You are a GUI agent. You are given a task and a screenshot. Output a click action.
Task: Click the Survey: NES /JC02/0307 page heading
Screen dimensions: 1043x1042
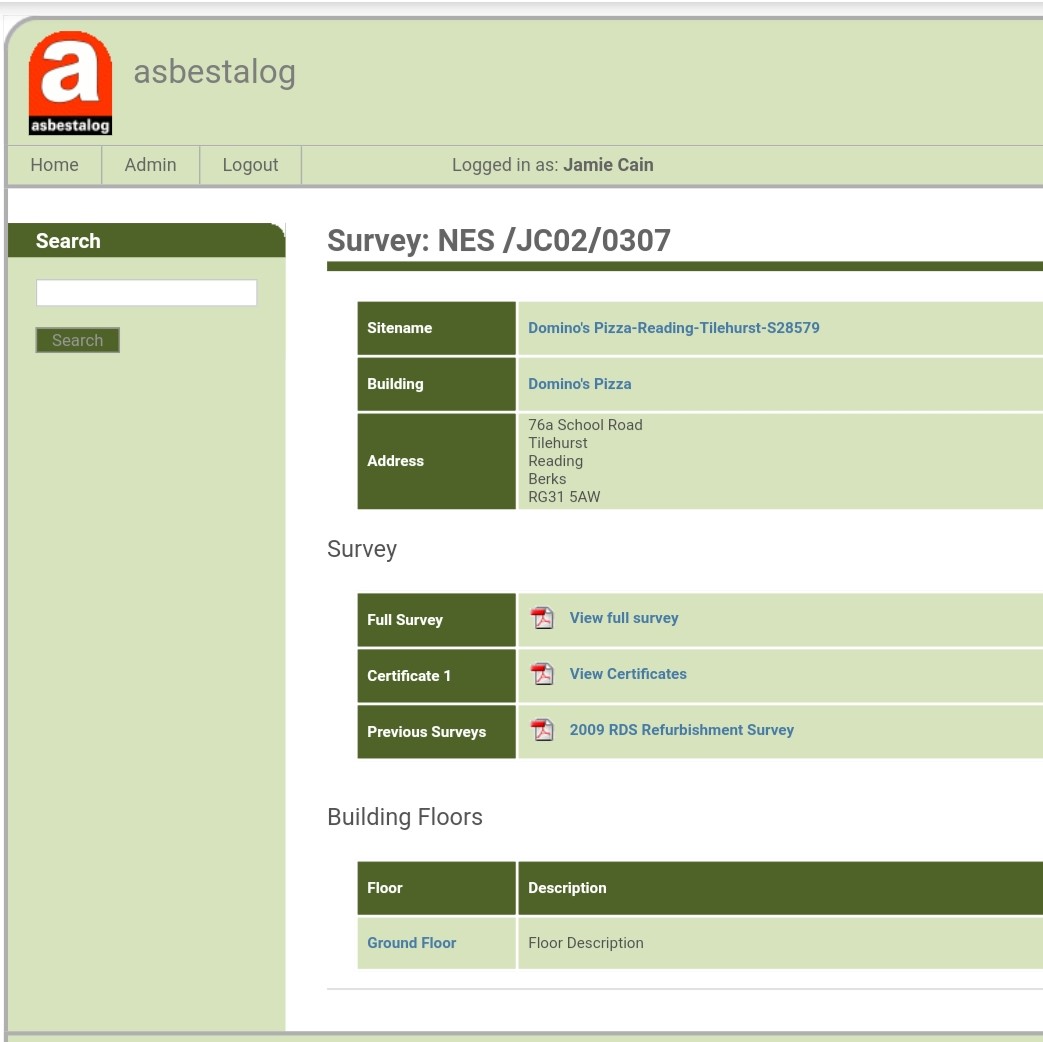pos(498,241)
